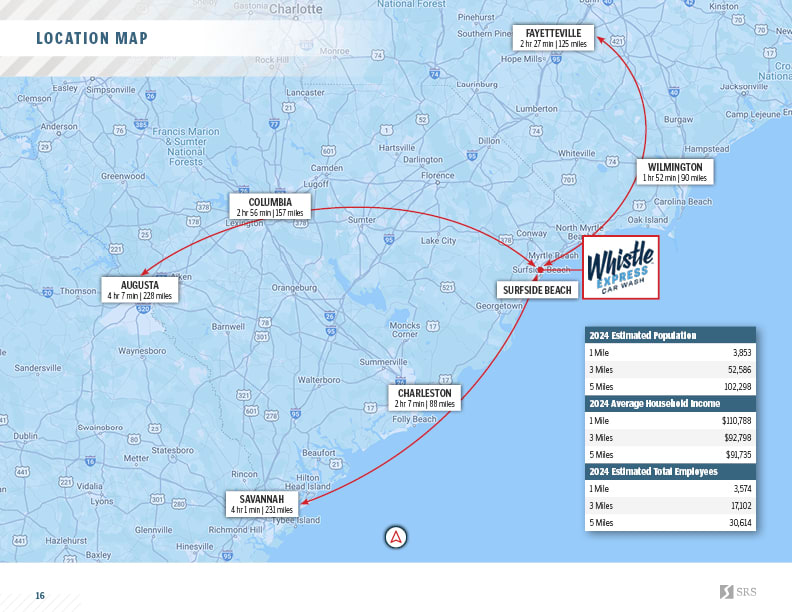Click the 5 Miles population value 102,298
This screenshot has width=792, height=612.
[x=738, y=387]
